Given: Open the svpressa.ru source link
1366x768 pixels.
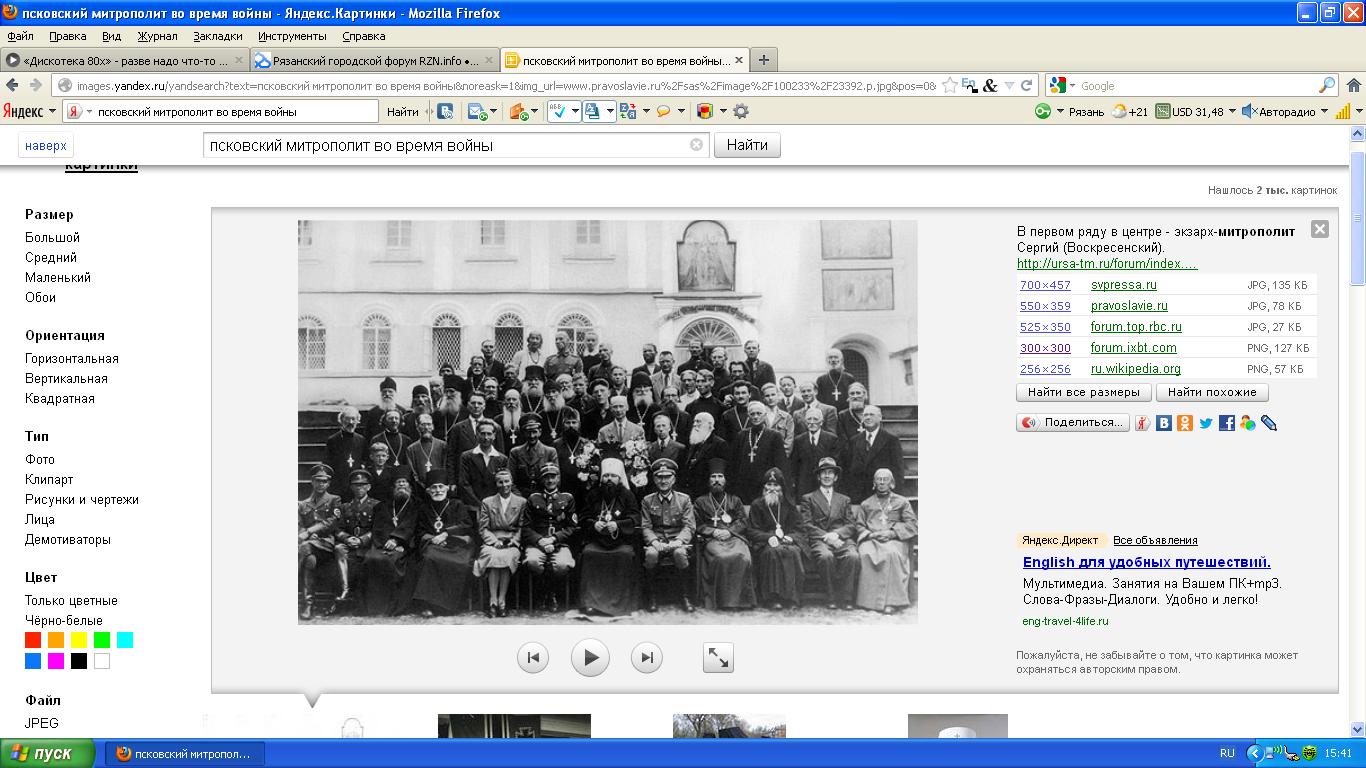Looking at the screenshot, I should pos(1123,285).
